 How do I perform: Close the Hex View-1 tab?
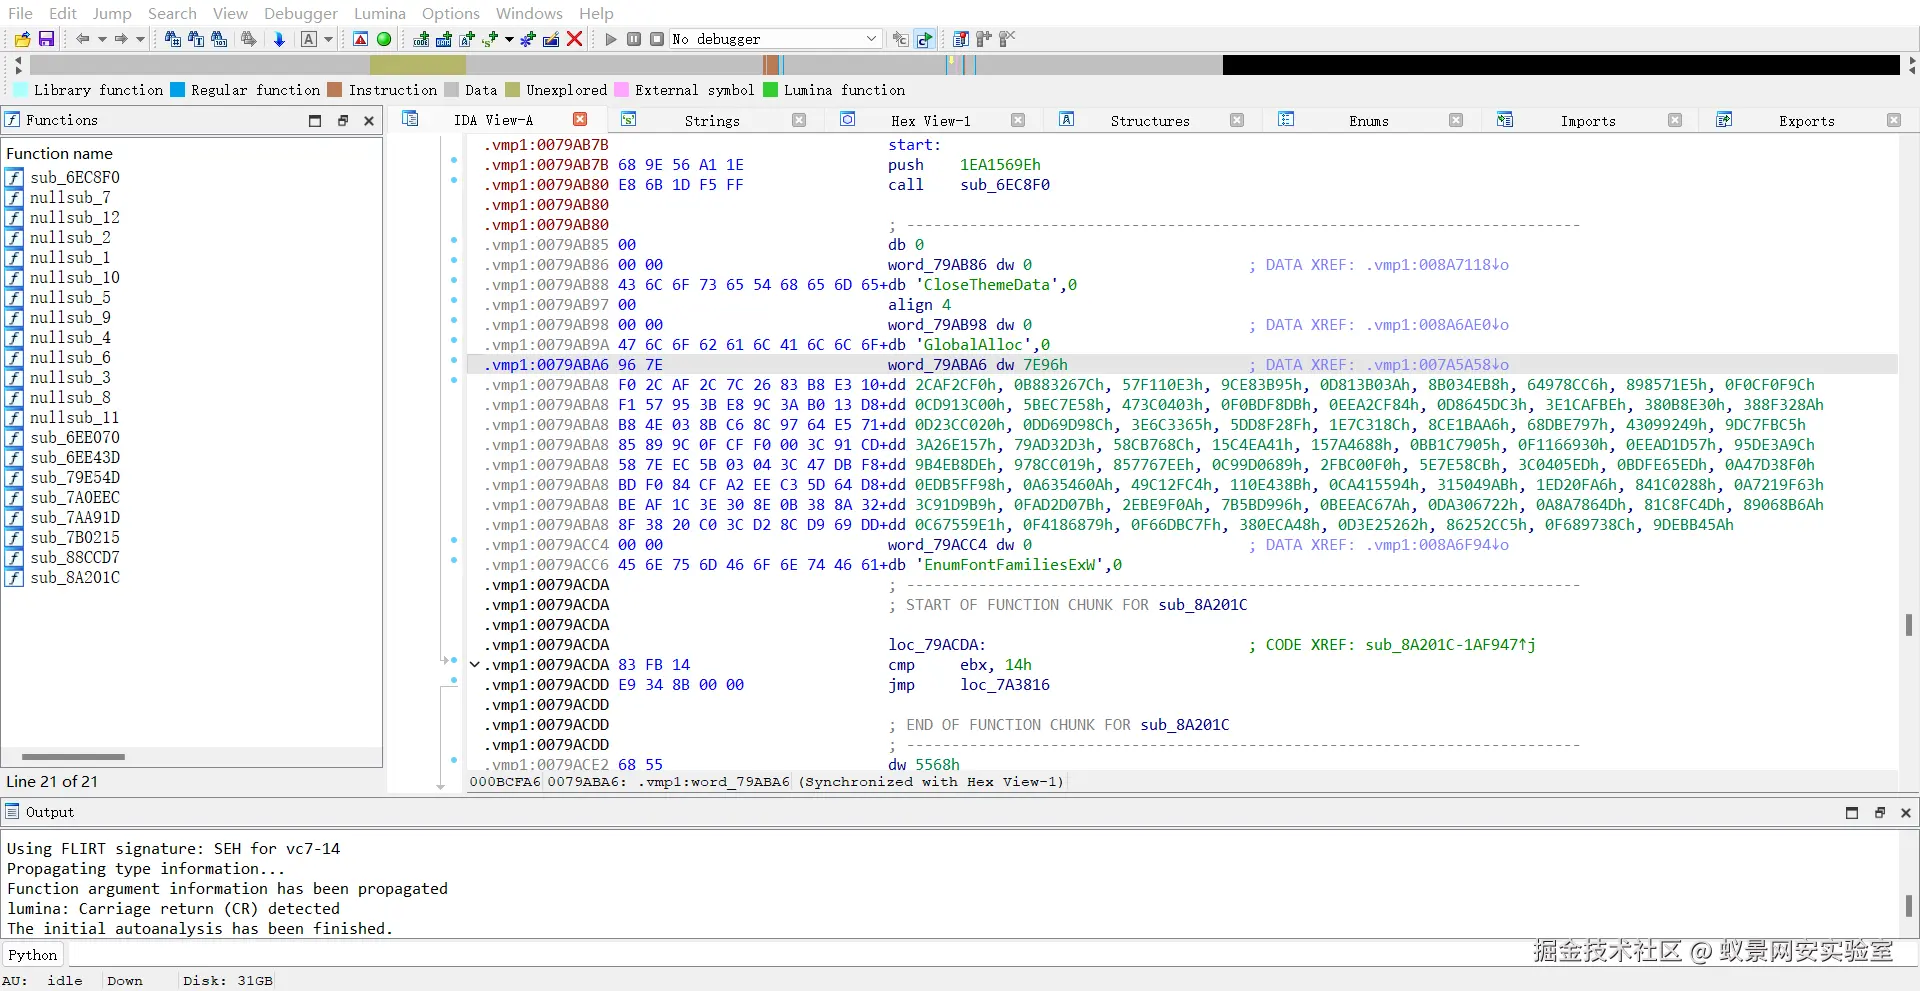[x=1018, y=120]
